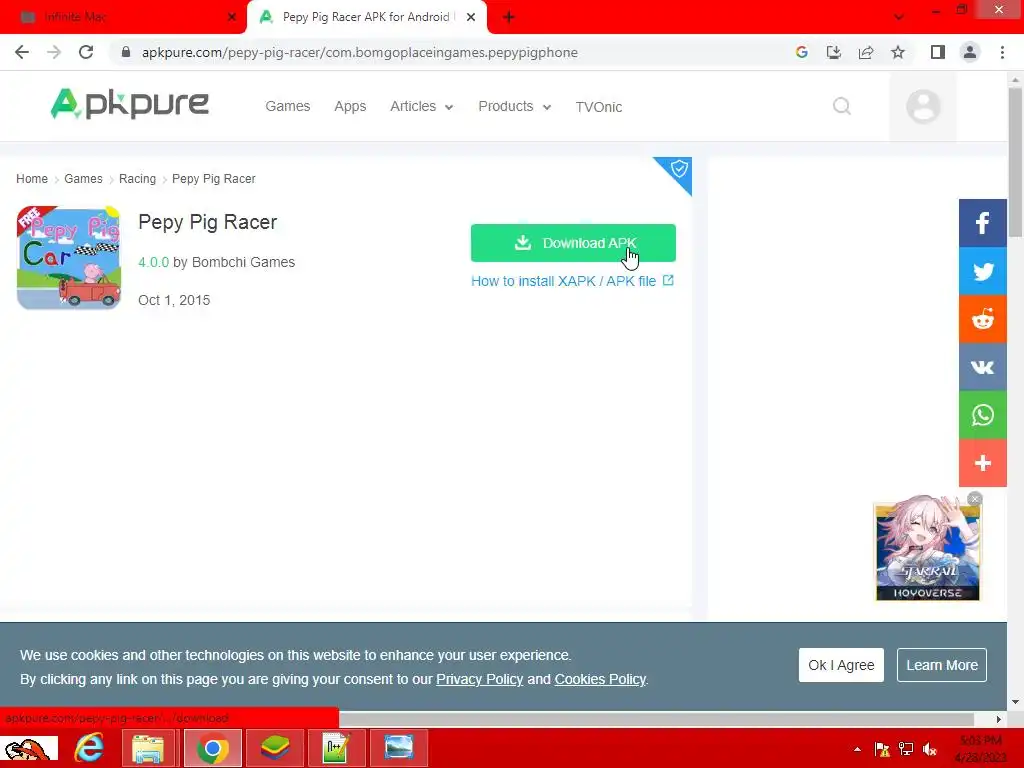Image resolution: width=1024 pixels, height=768 pixels.
Task: Click the muted volume tray icon
Action: pos(930,749)
